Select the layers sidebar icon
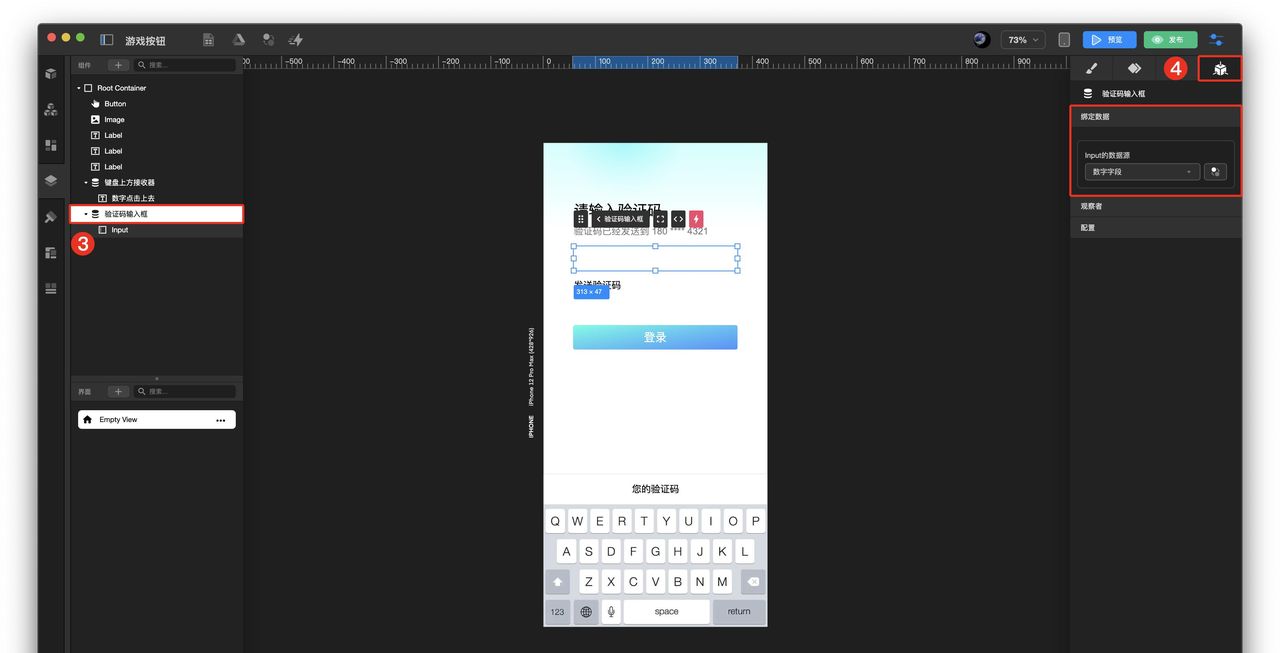 click(50, 181)
